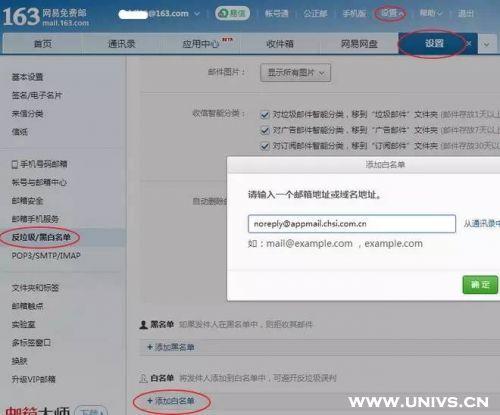The image size is (500, 415).
Task: Confirm with the green 确定 button
Action: pos(480,285)
